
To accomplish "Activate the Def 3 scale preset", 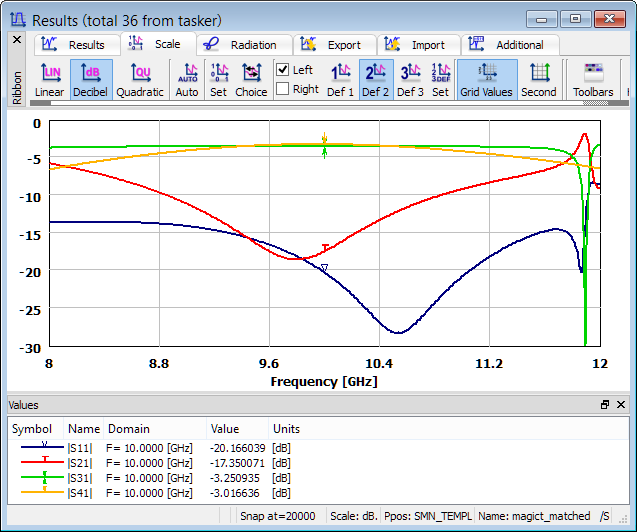I will coord(410,80).
